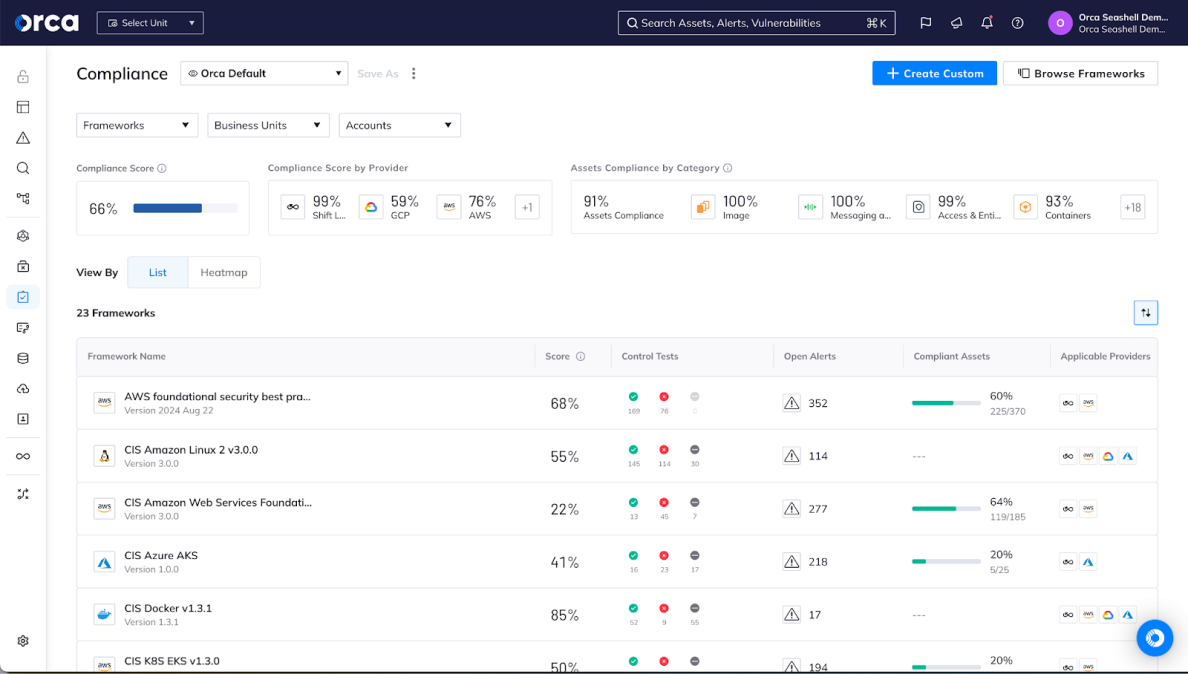This screenshot has height=674, width=1188.
Task: Open the sidebar infinity shift-left icon
Action: pyautogui.click(x=23, y=456)
